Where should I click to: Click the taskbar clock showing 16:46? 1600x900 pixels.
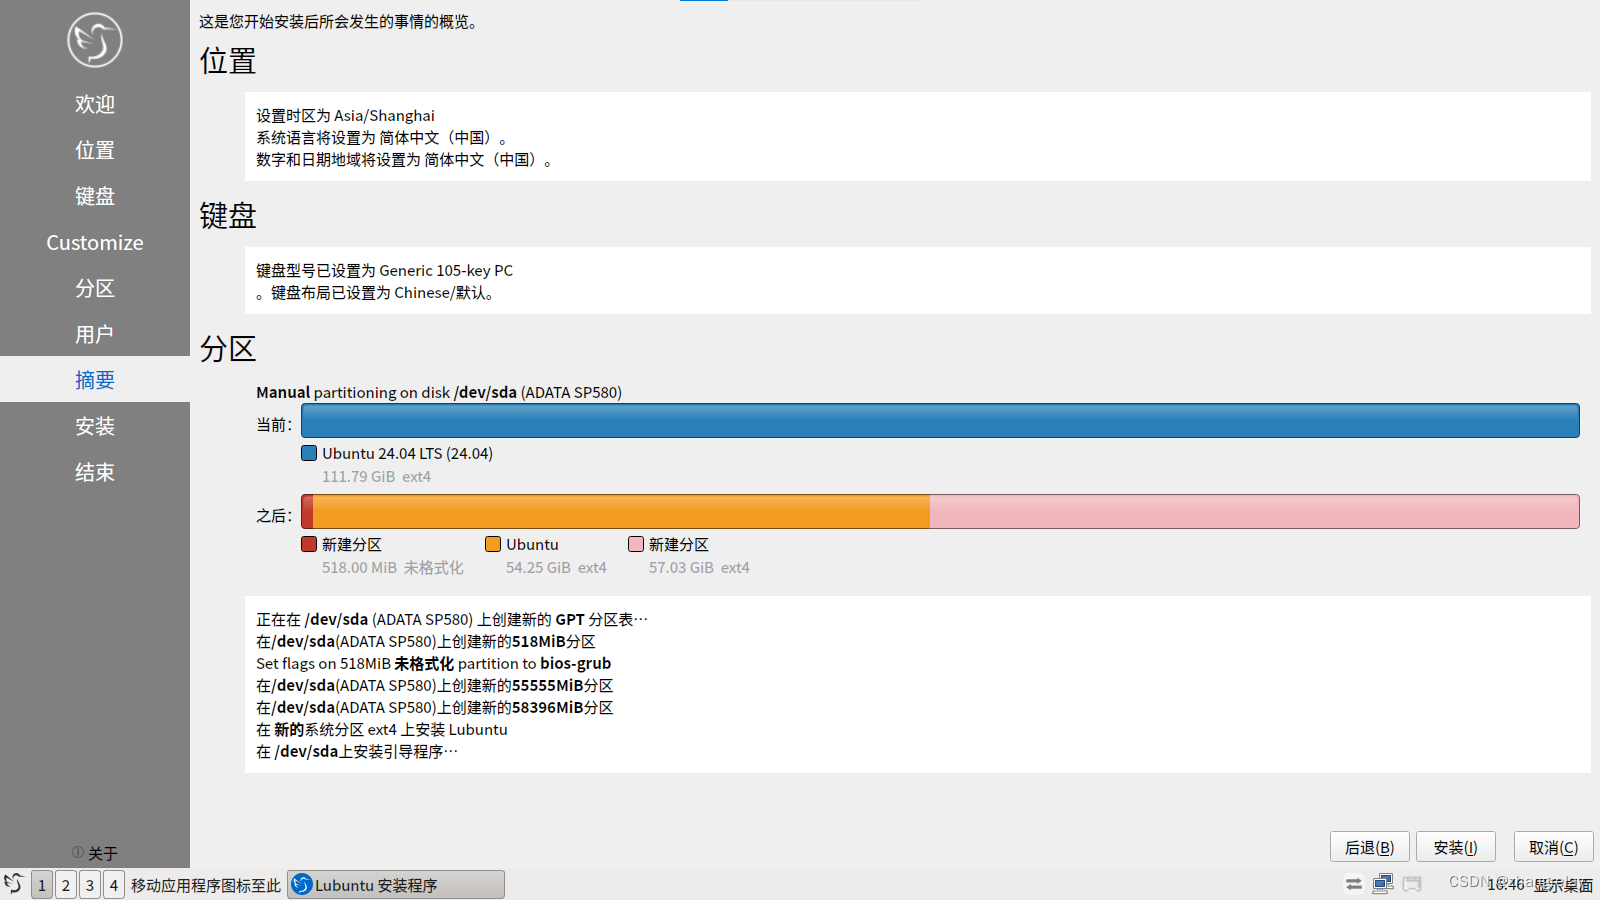[1505, 885]
